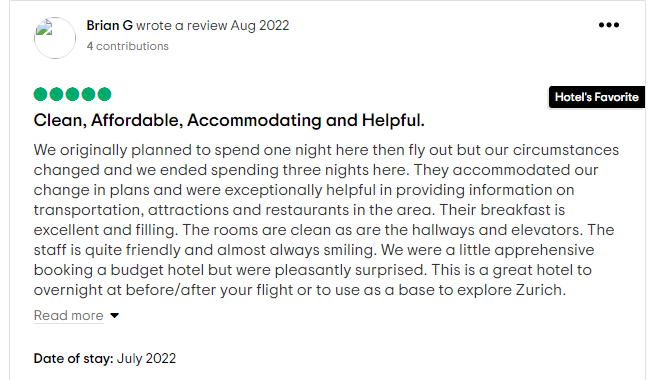View Brian G's 4 contributions

pos(128,46)
